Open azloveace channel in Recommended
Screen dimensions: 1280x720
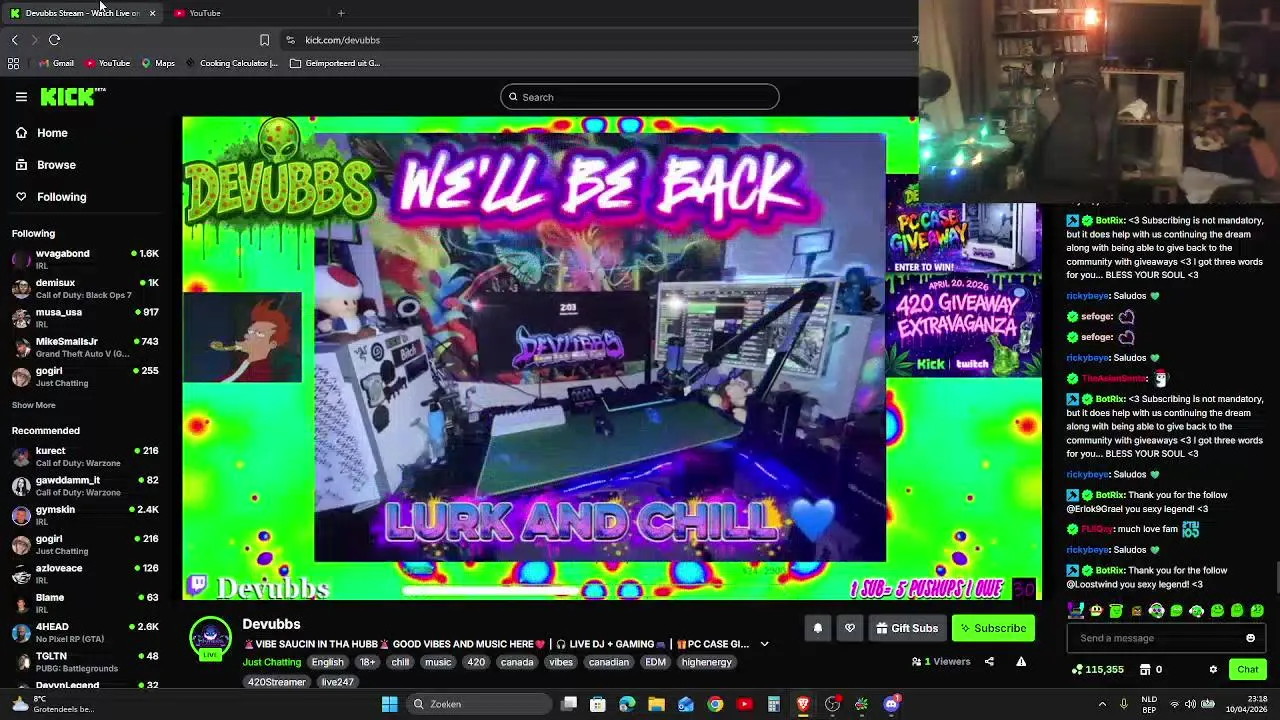click(x=85, y=574)
